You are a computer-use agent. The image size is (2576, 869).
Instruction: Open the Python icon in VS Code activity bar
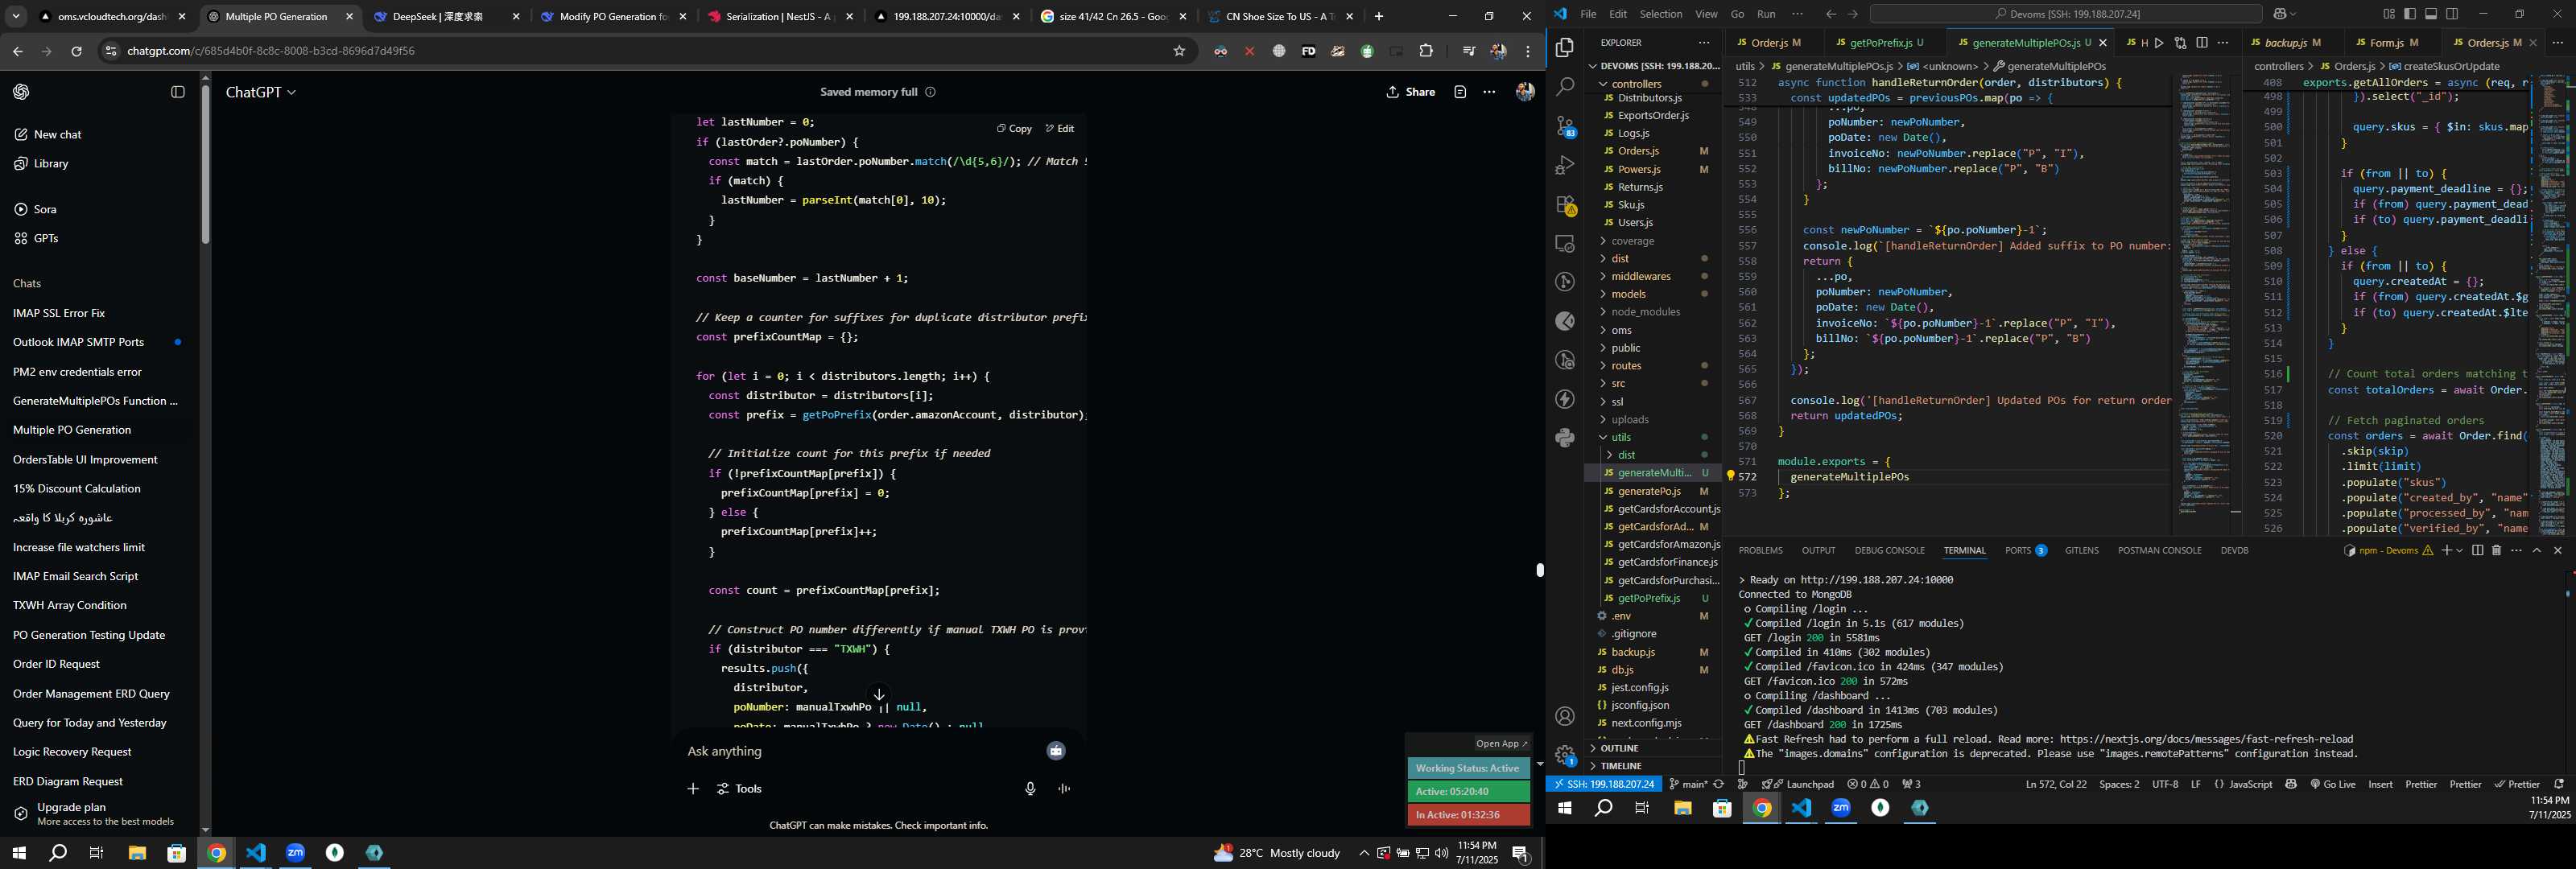click(1565, 437)
